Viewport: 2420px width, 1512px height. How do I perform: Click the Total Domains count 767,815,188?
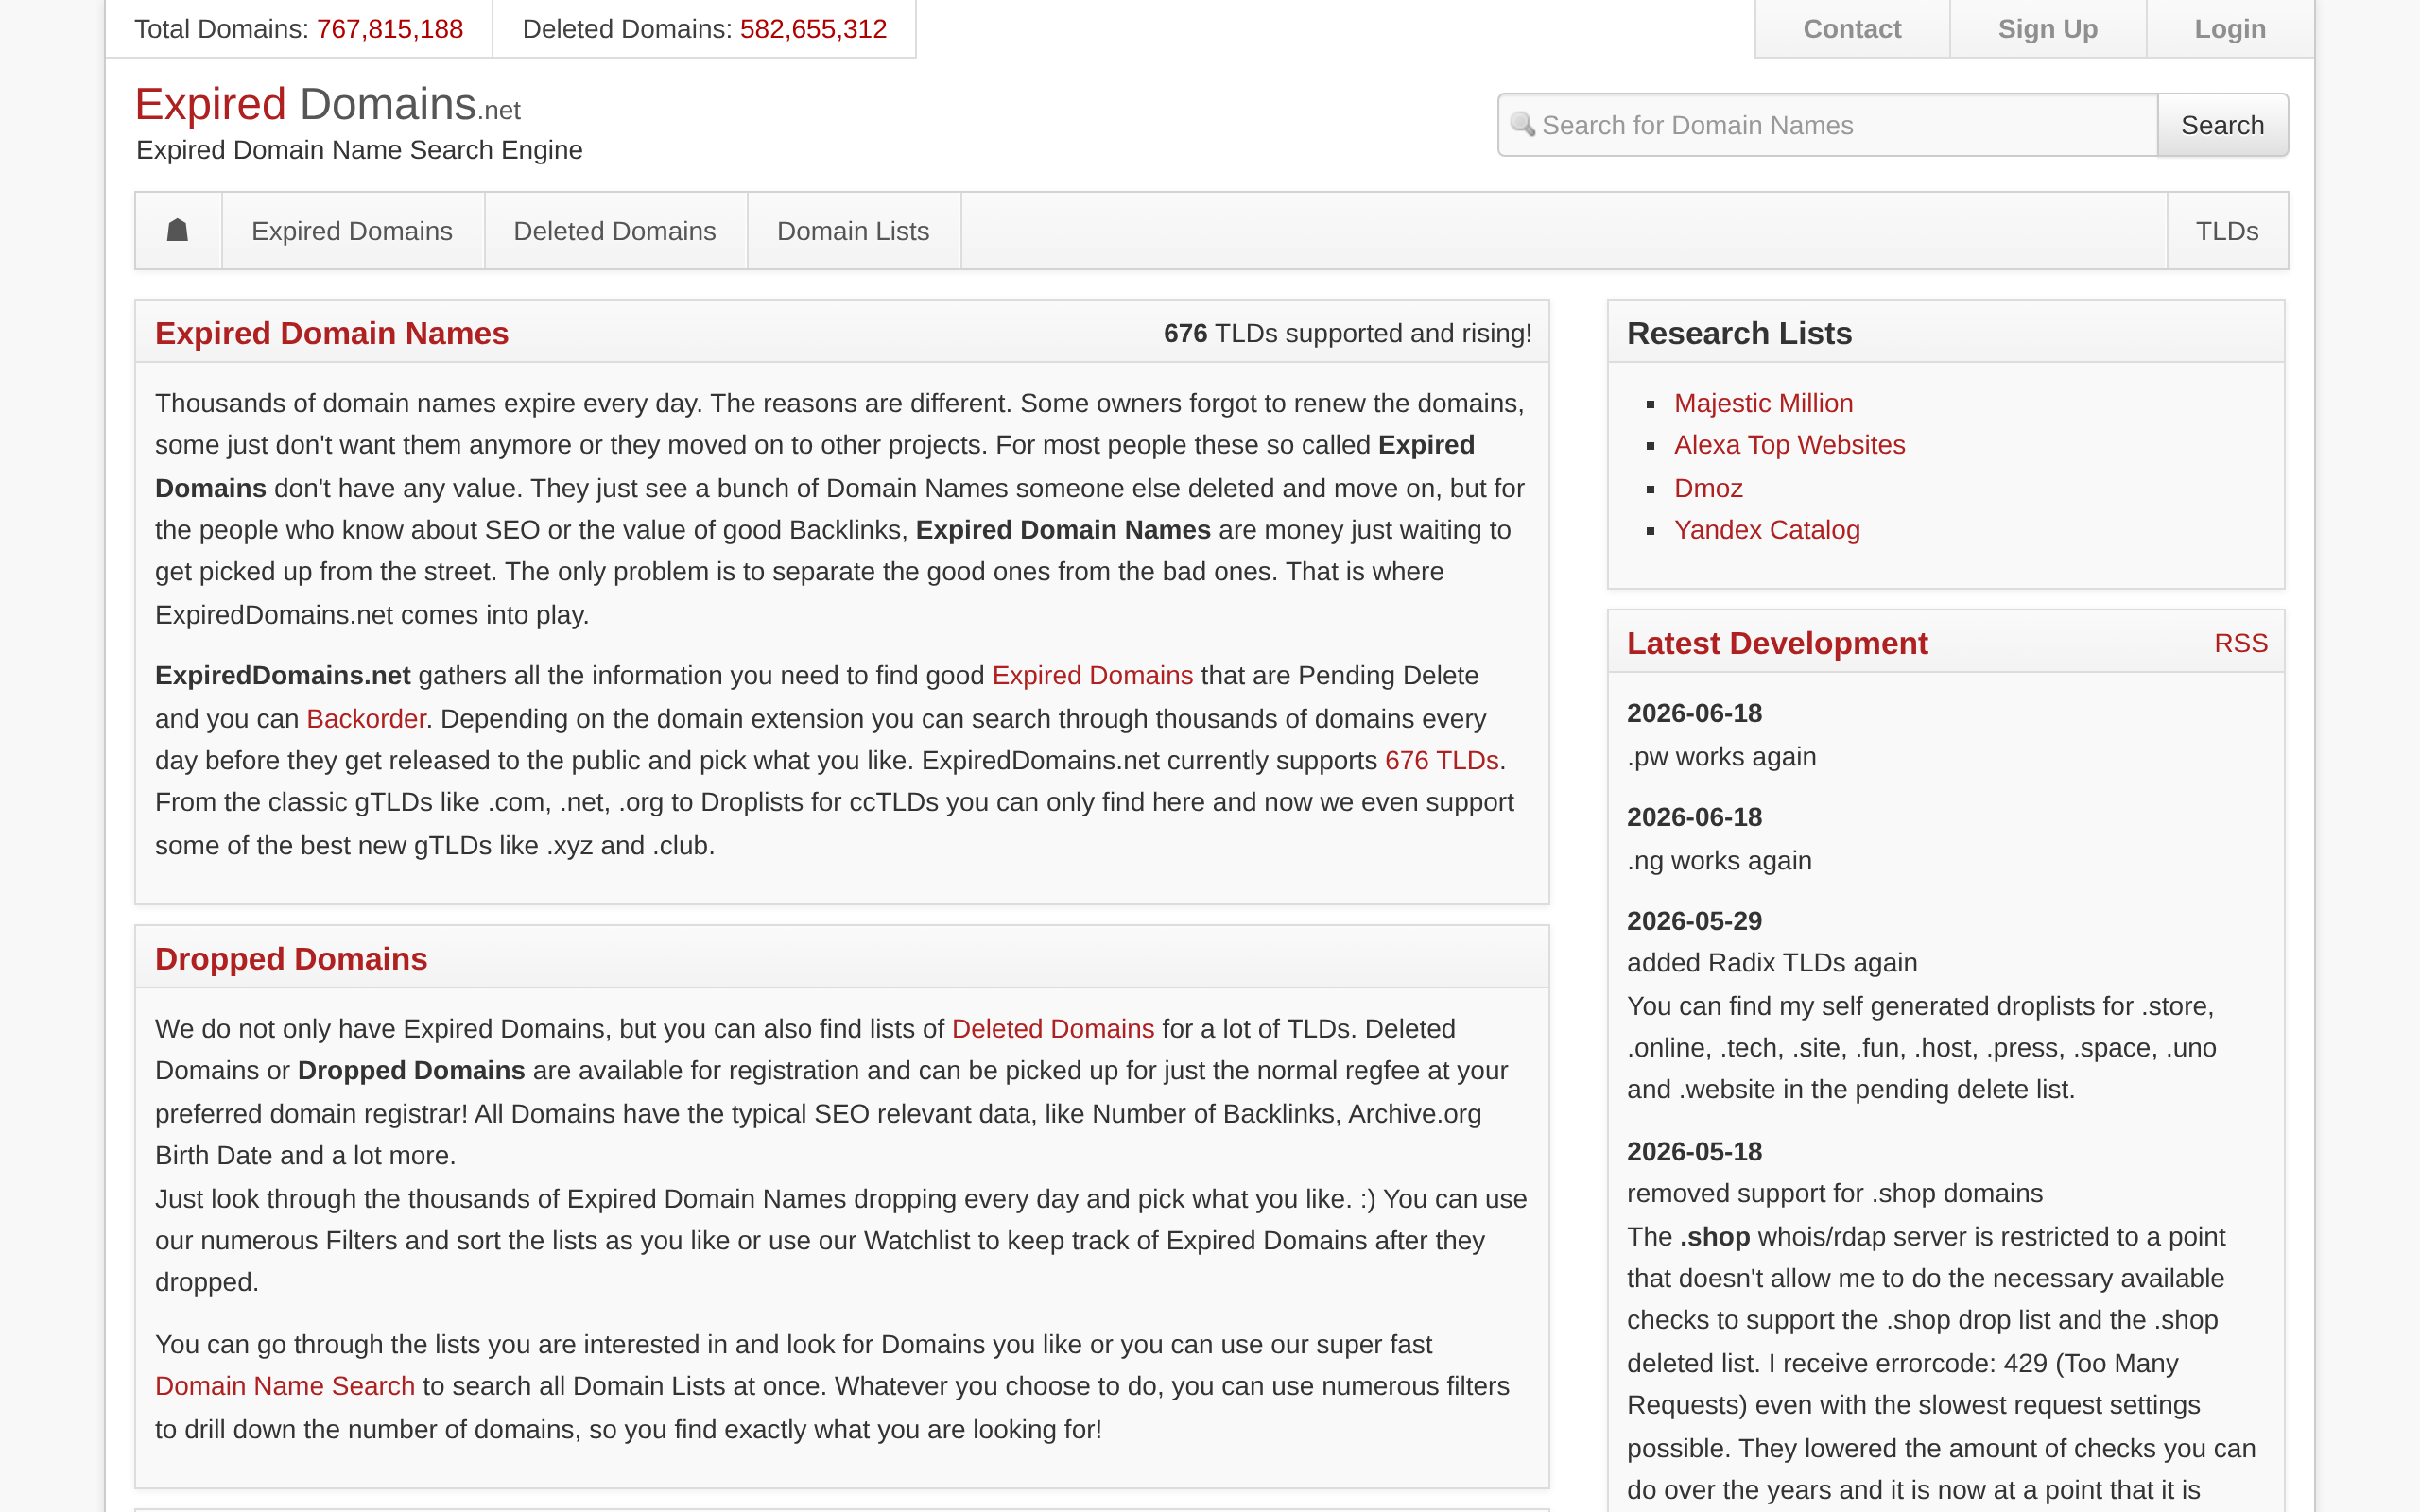390,29
